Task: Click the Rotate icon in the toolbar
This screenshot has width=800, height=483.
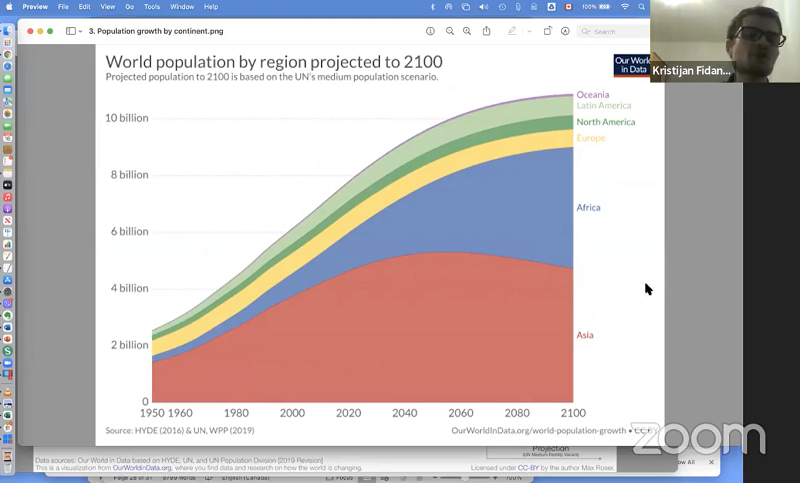Action: coord(547,31)
